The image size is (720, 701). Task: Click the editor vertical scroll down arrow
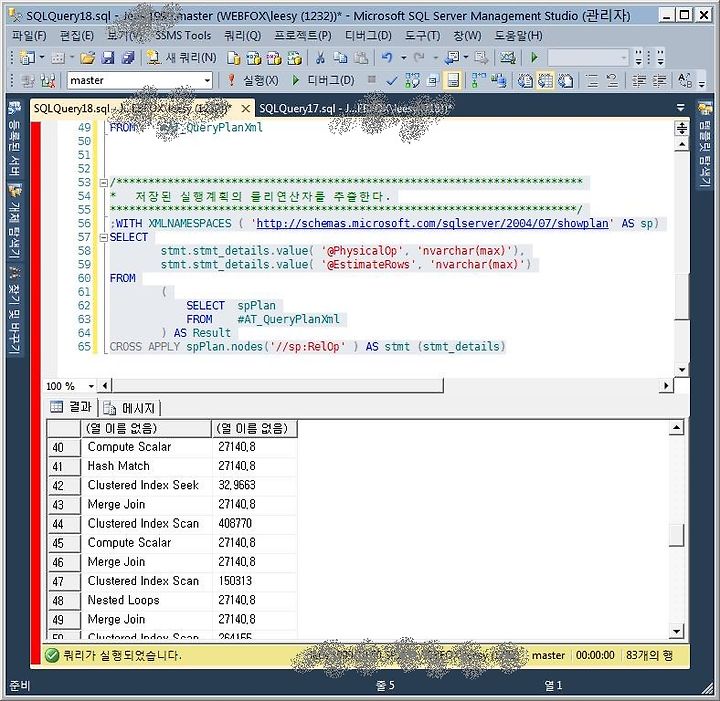click(x=681, y=370)
